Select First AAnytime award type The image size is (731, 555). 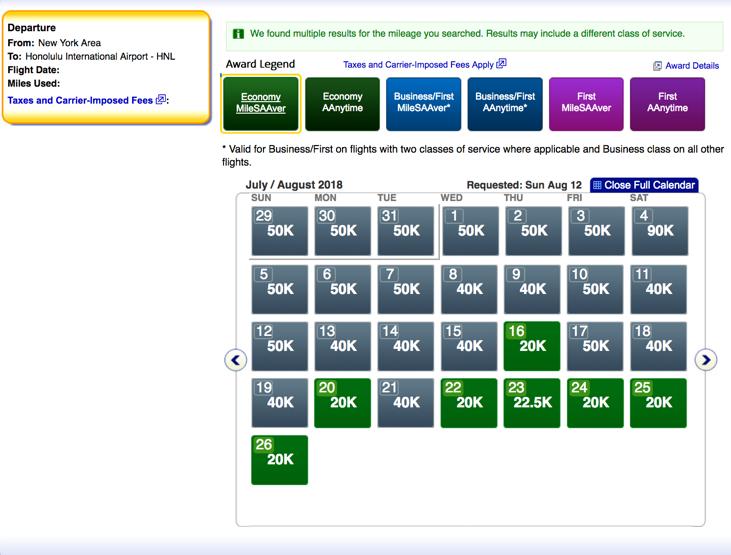tap(667, 104)
